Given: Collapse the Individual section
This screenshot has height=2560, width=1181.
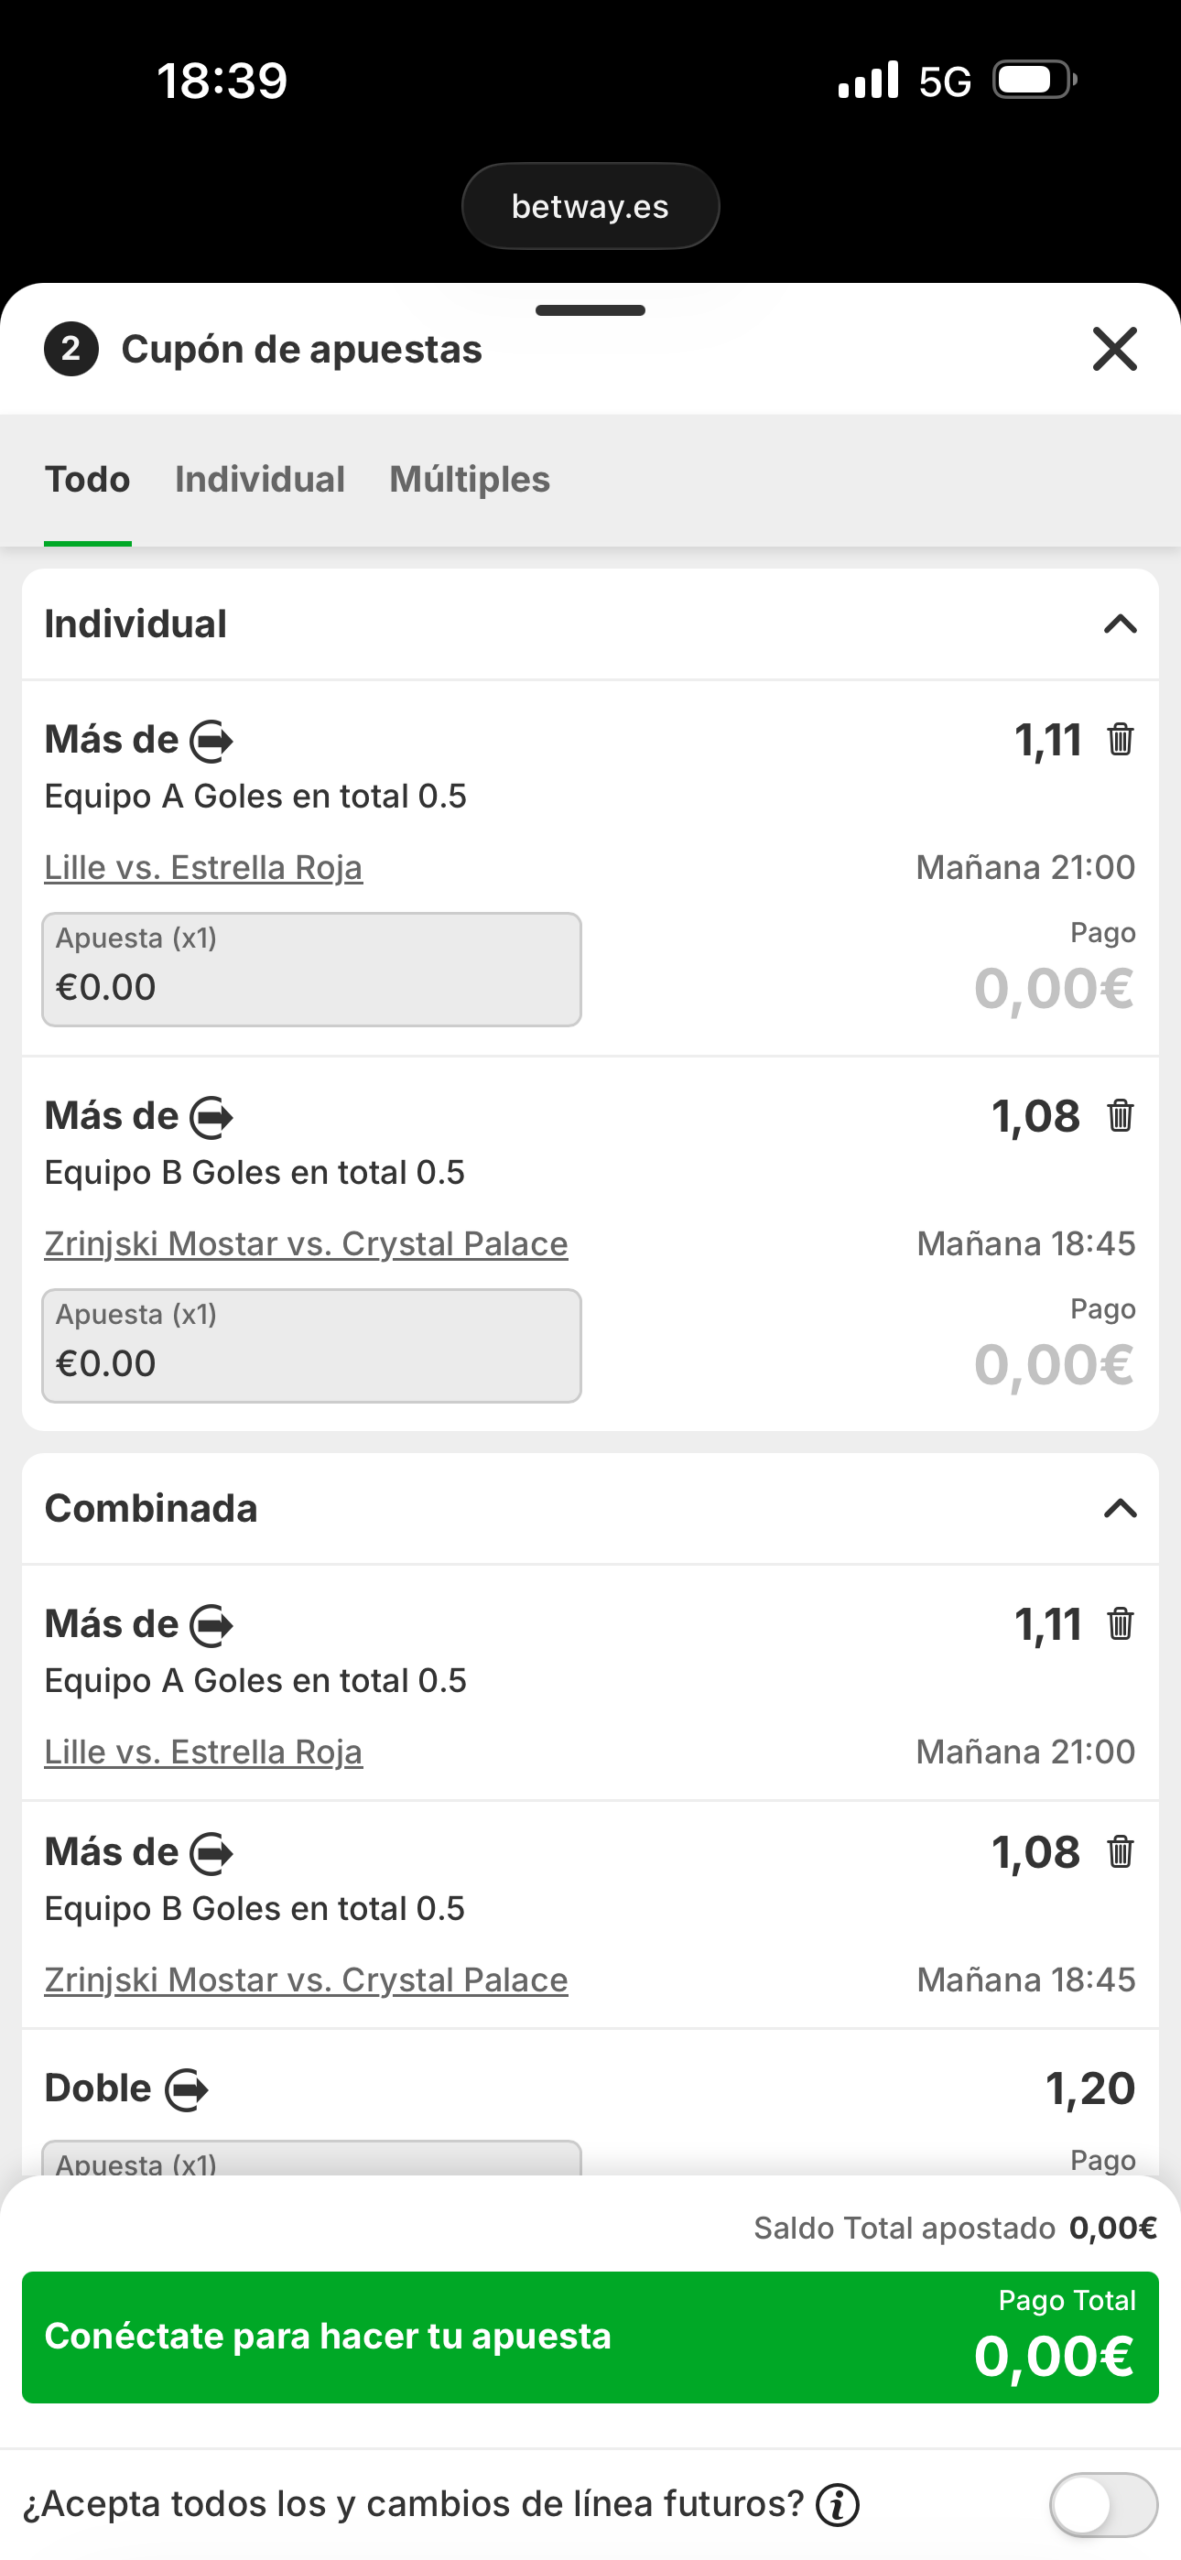Looking at the screenshot, I should pyautogui.click(x=1120, y=624).
